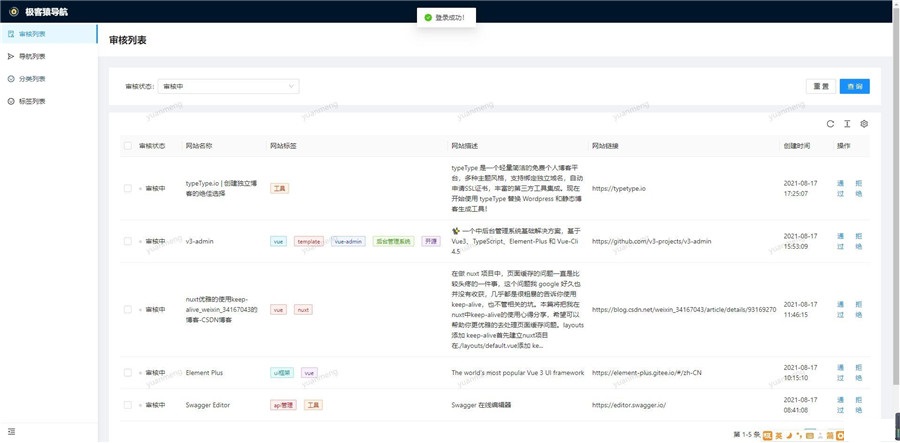Open the column settings gear icon

click(864, 124)
